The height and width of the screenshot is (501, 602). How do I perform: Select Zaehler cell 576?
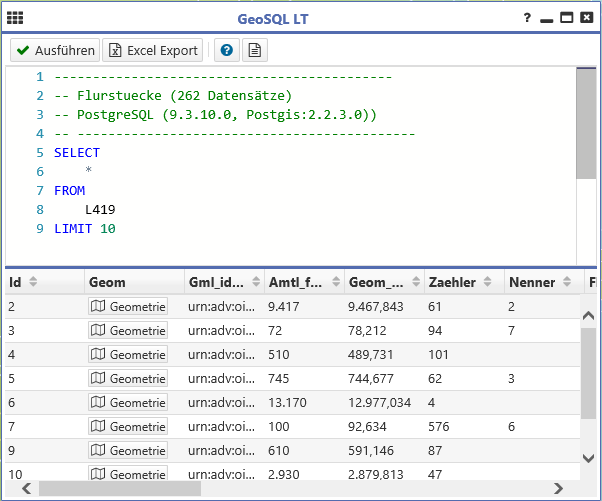click(x=438, y=427)
